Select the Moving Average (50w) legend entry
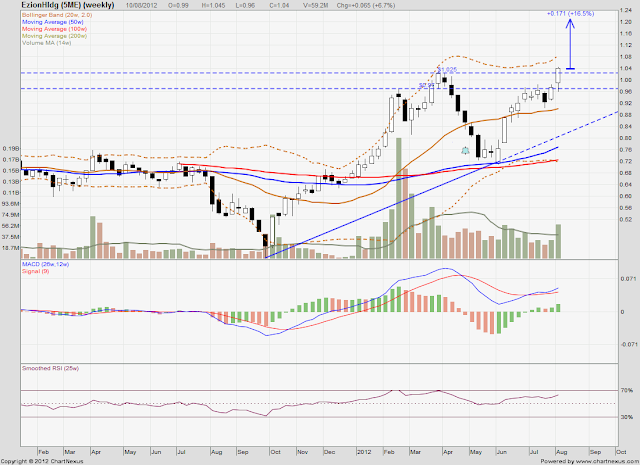This screenshot has height=465, width=640. click(53, 22)
